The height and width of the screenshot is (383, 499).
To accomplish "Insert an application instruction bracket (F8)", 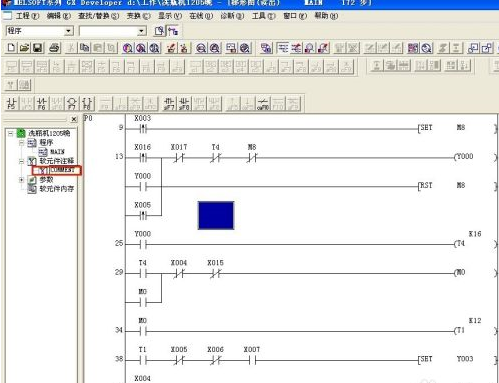I will (x=87, y=104).
